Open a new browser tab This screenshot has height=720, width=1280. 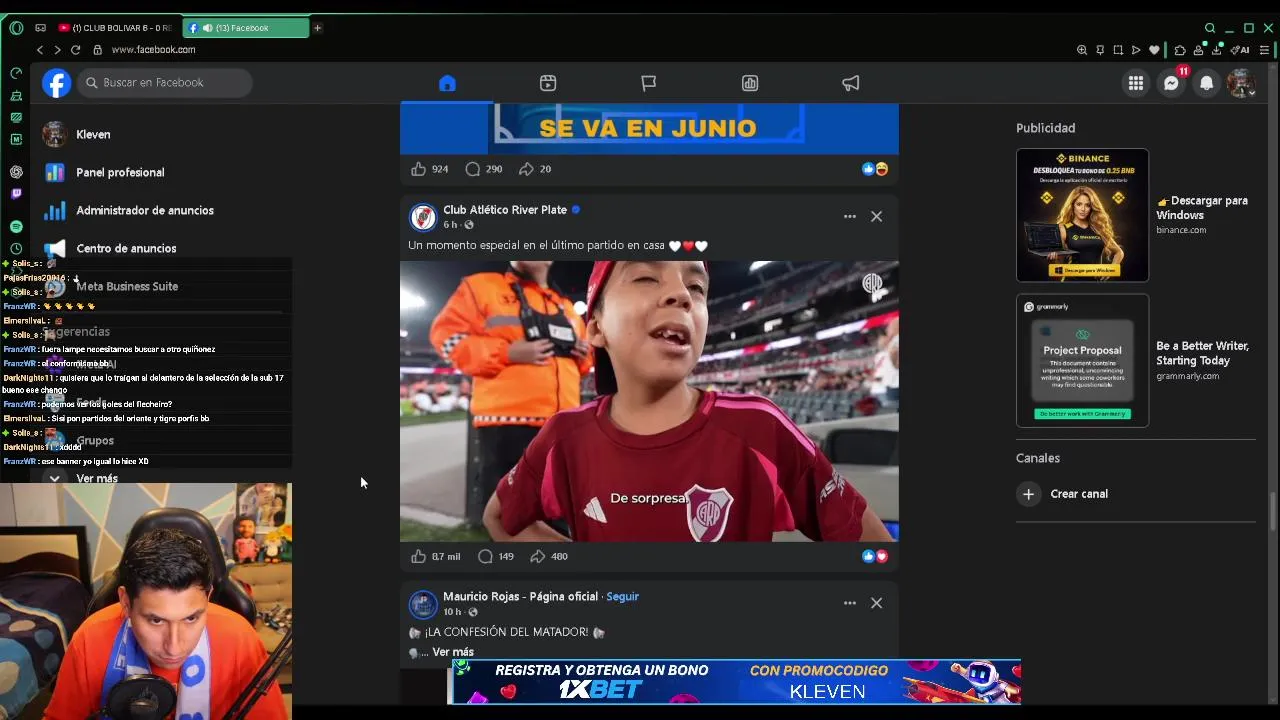tap(317, 28)
